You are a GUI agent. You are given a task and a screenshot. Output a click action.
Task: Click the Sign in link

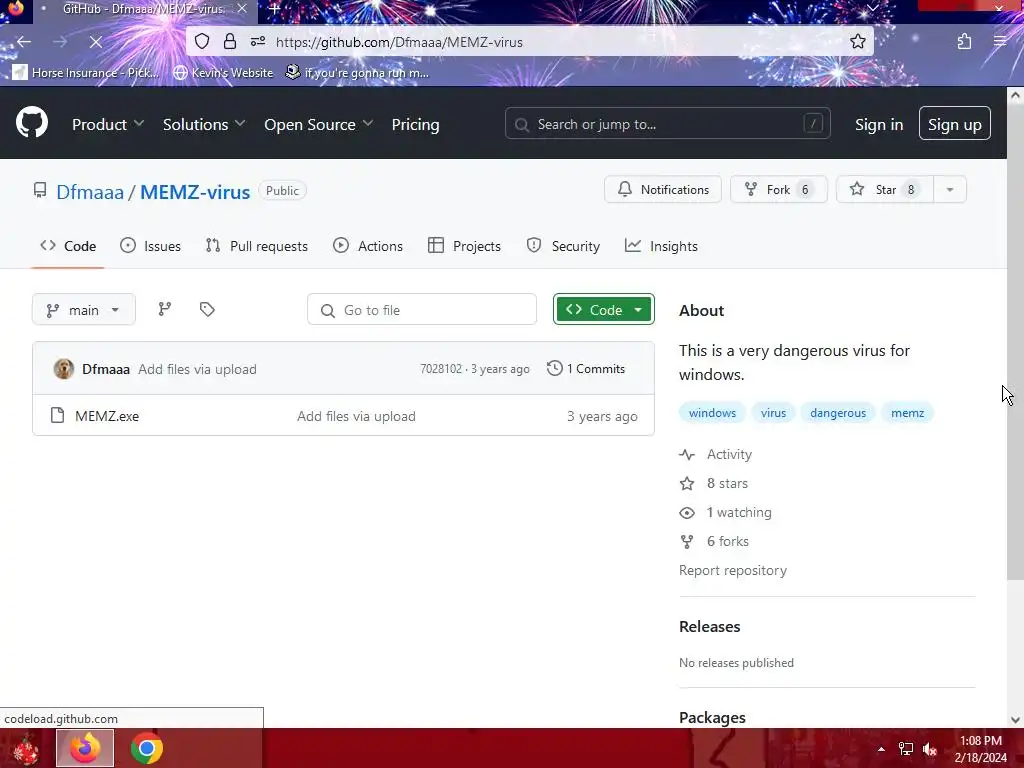tap(879, 124)
